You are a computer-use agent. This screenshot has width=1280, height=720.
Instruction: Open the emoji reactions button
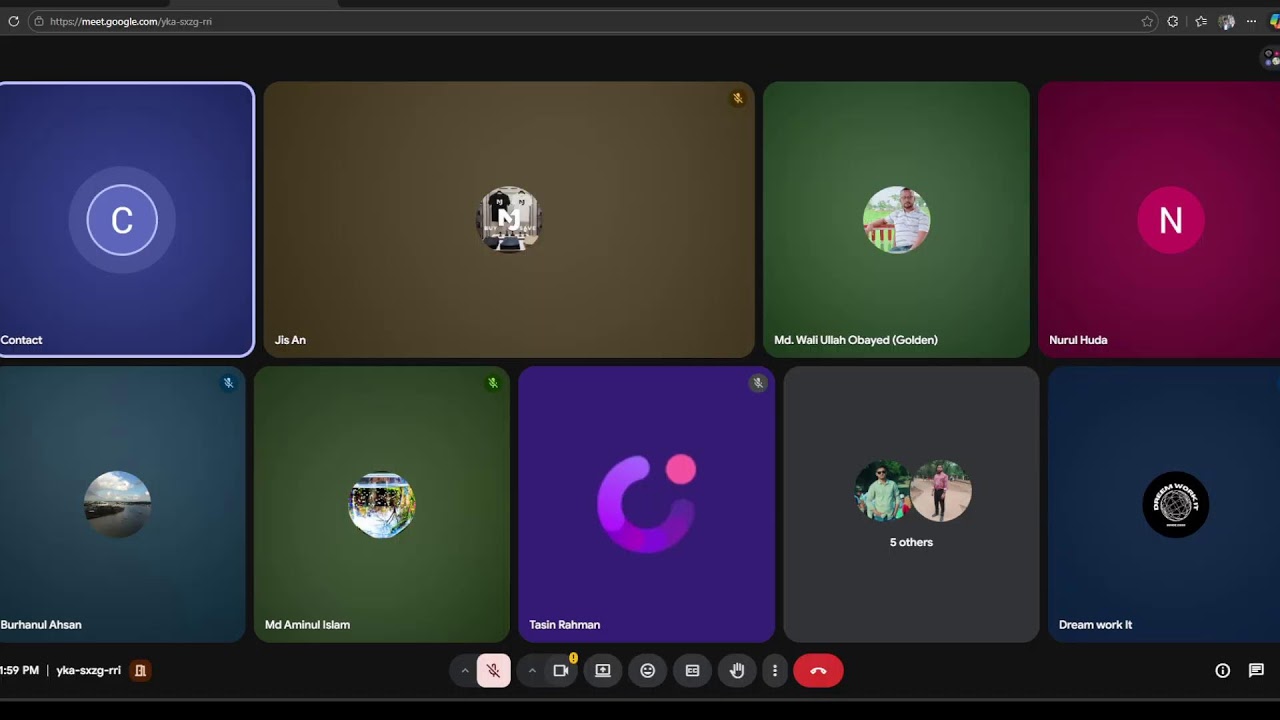648,671
